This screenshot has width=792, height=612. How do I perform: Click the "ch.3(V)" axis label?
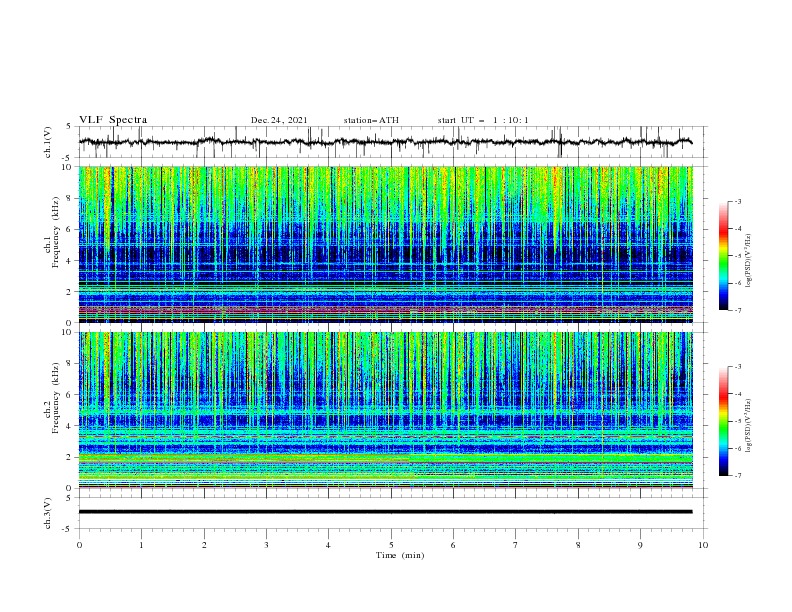pos(48,513)
